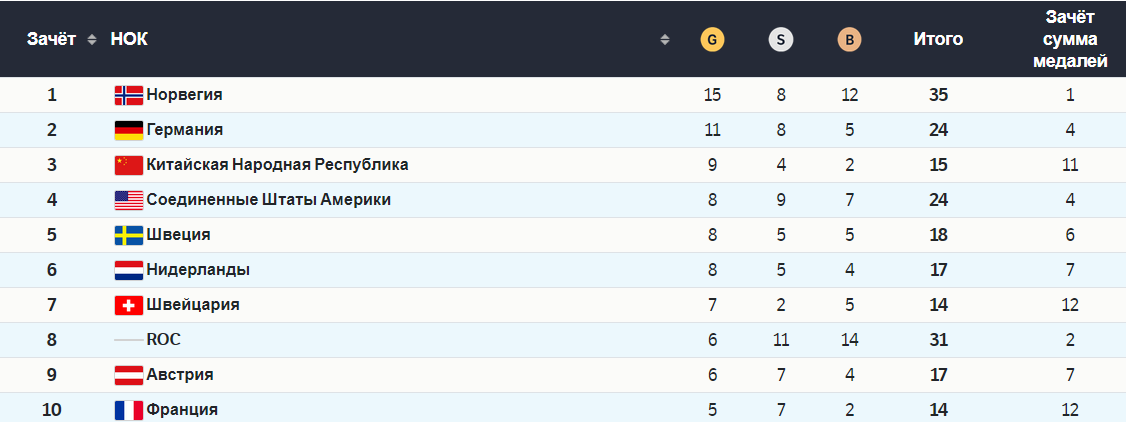Click the United States flag icon
Viewport: 1126px width, 422px height.
(x=129, y=200)
